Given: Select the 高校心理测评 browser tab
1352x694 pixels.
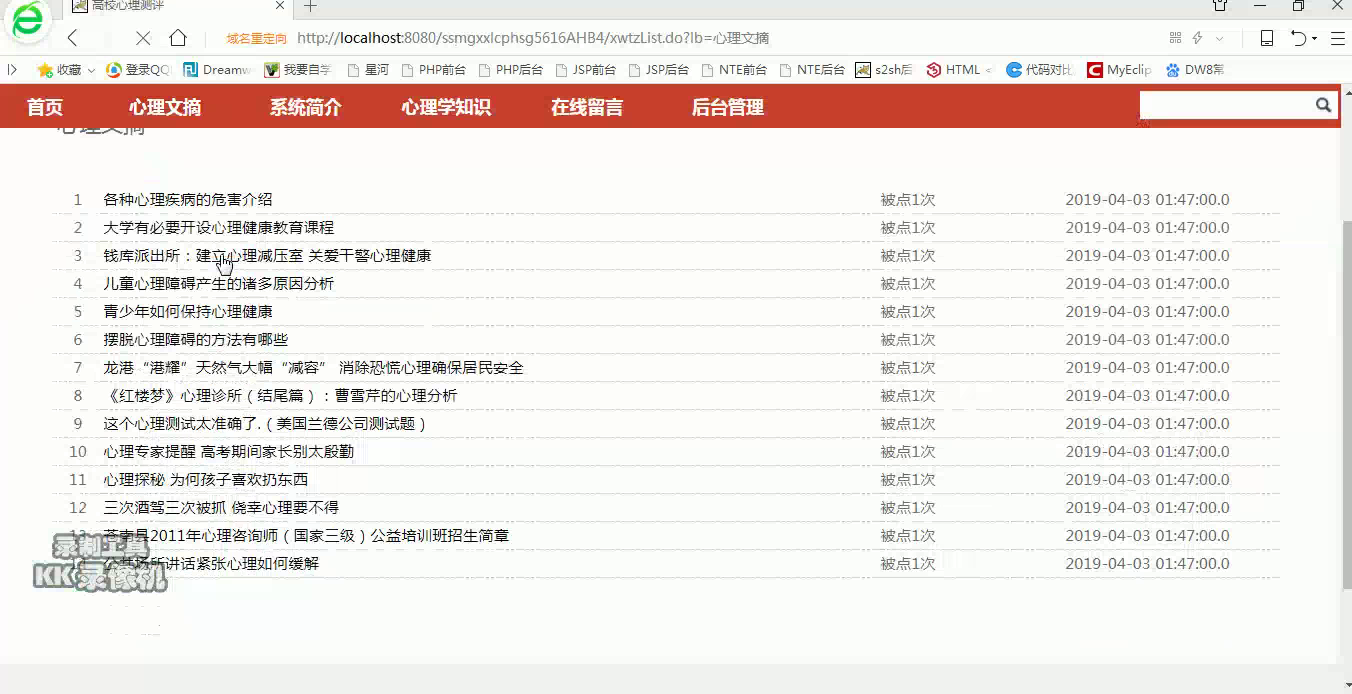Looking at the screenshot, I should coord(180,6).
